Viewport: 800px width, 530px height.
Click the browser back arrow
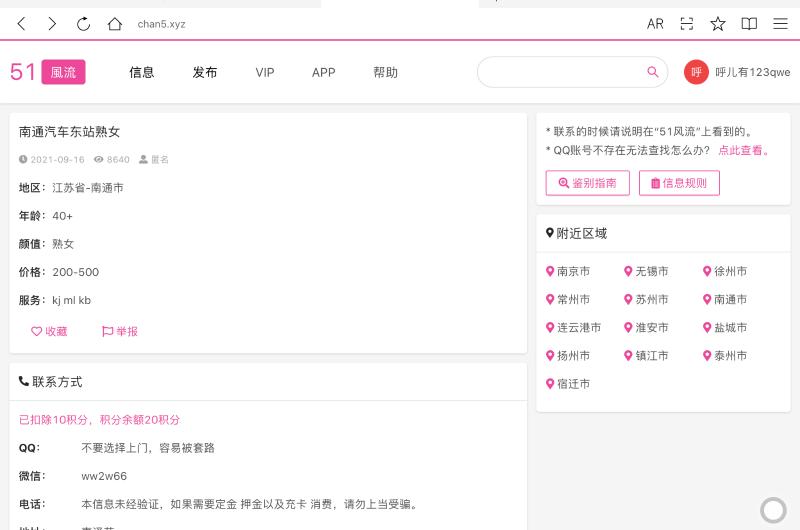point(21,24)
